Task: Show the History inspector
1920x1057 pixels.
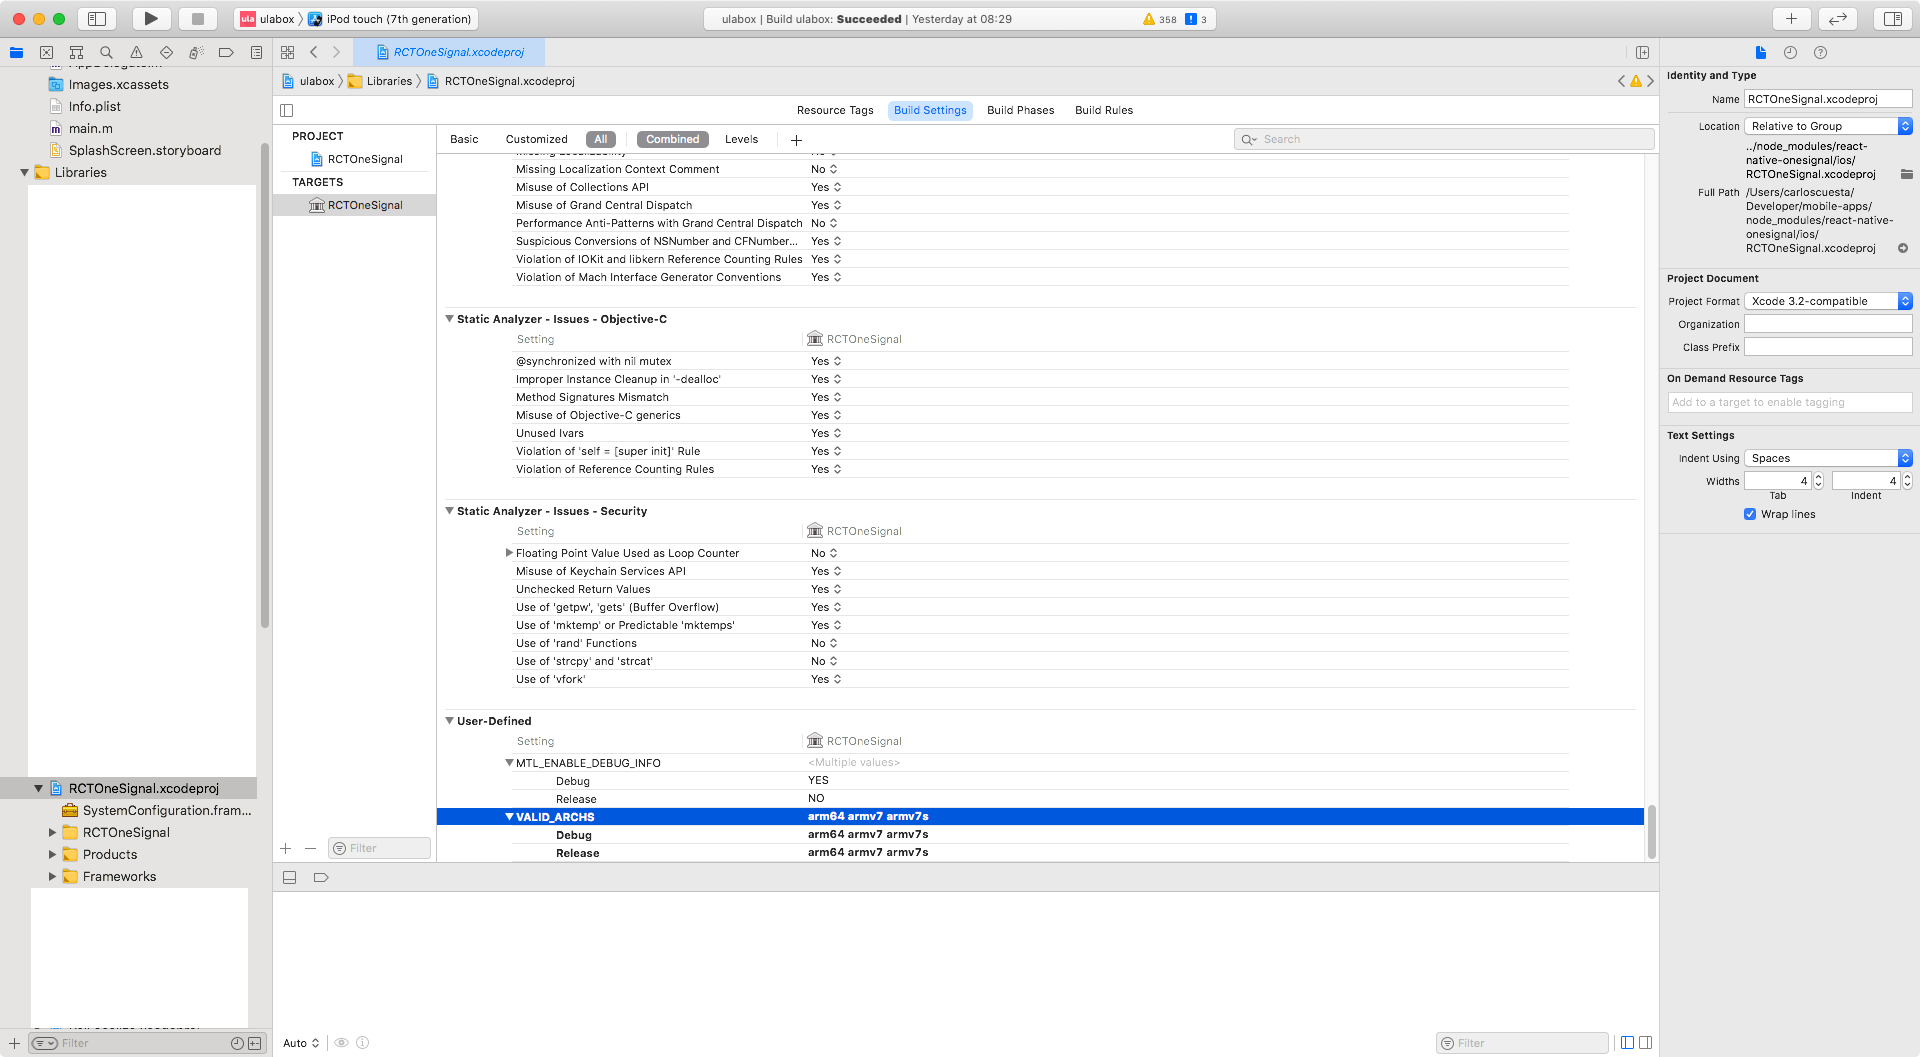Action: [1790, 52]
